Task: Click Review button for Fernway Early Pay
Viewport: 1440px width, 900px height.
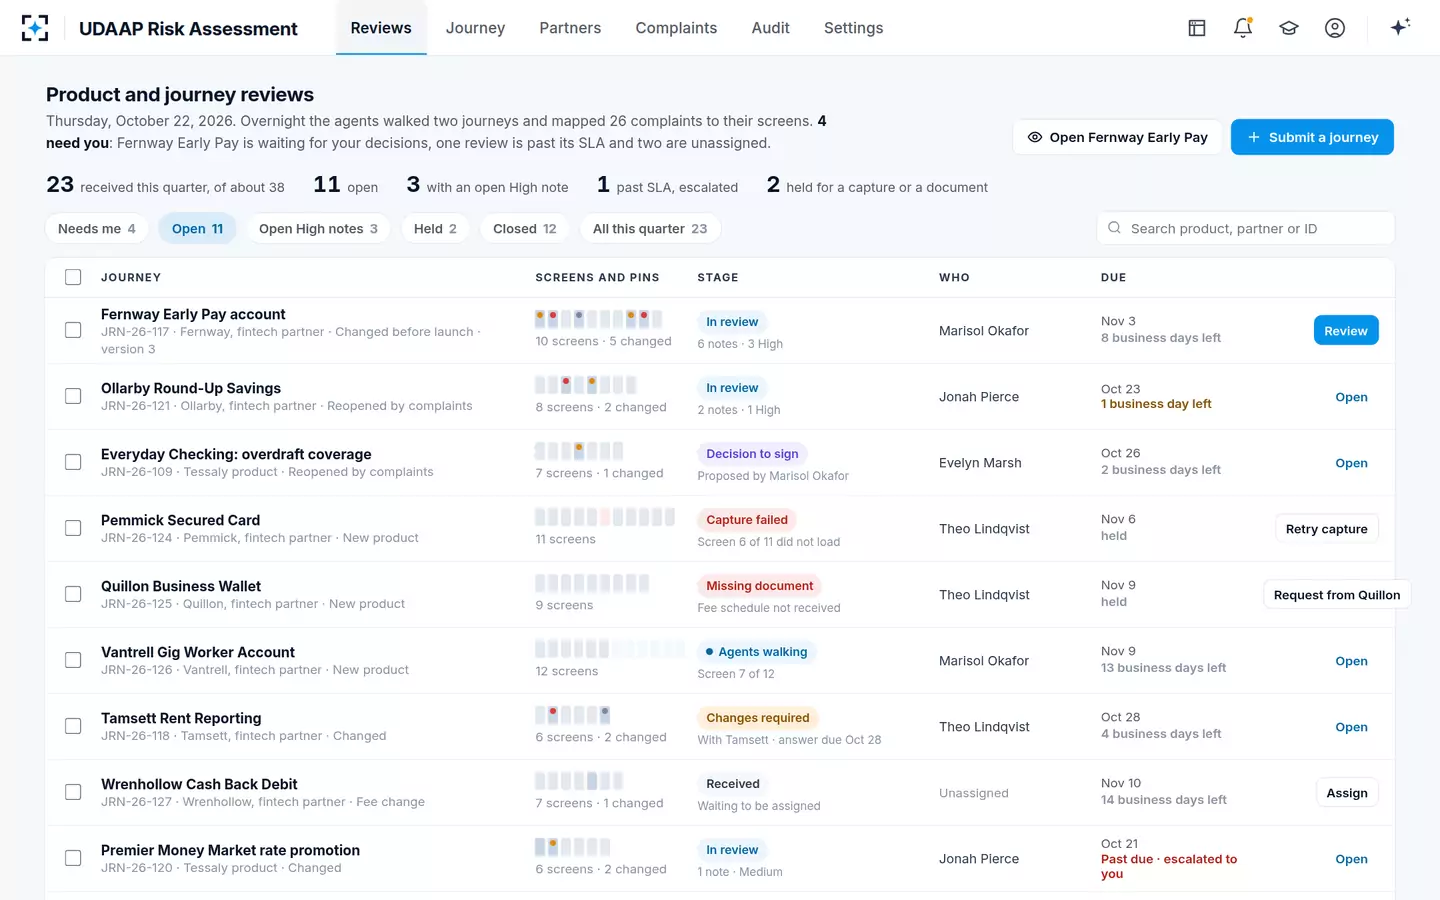Action: click(x=1346, y=331)
